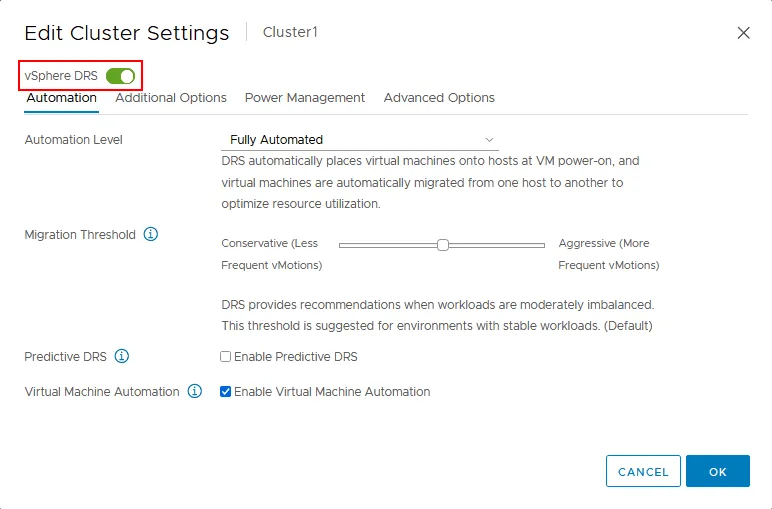The width and height of the screenshot is (772, 509).
Task: Toggle the vSphere DRS switch off
Action: click(x=120, y=76)
